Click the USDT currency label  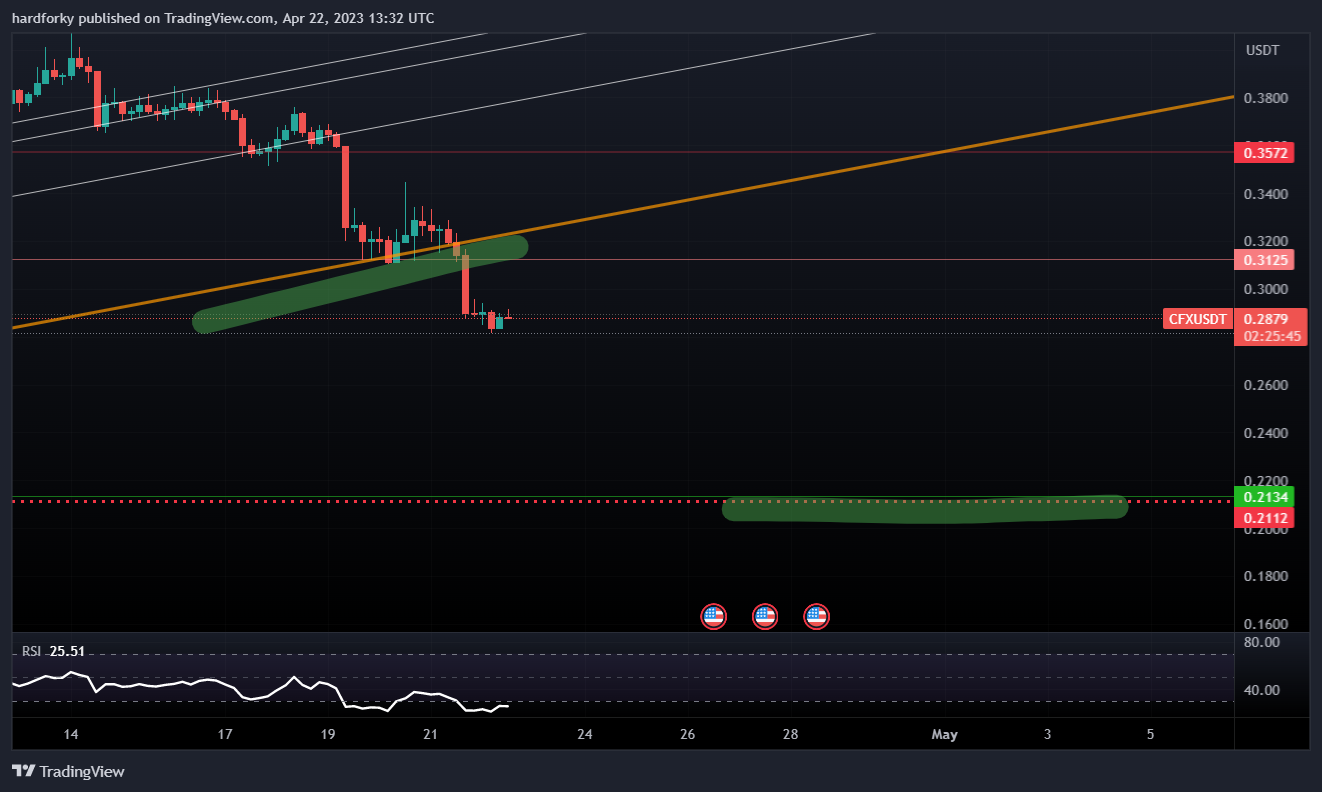click(x=1262, y=50)
